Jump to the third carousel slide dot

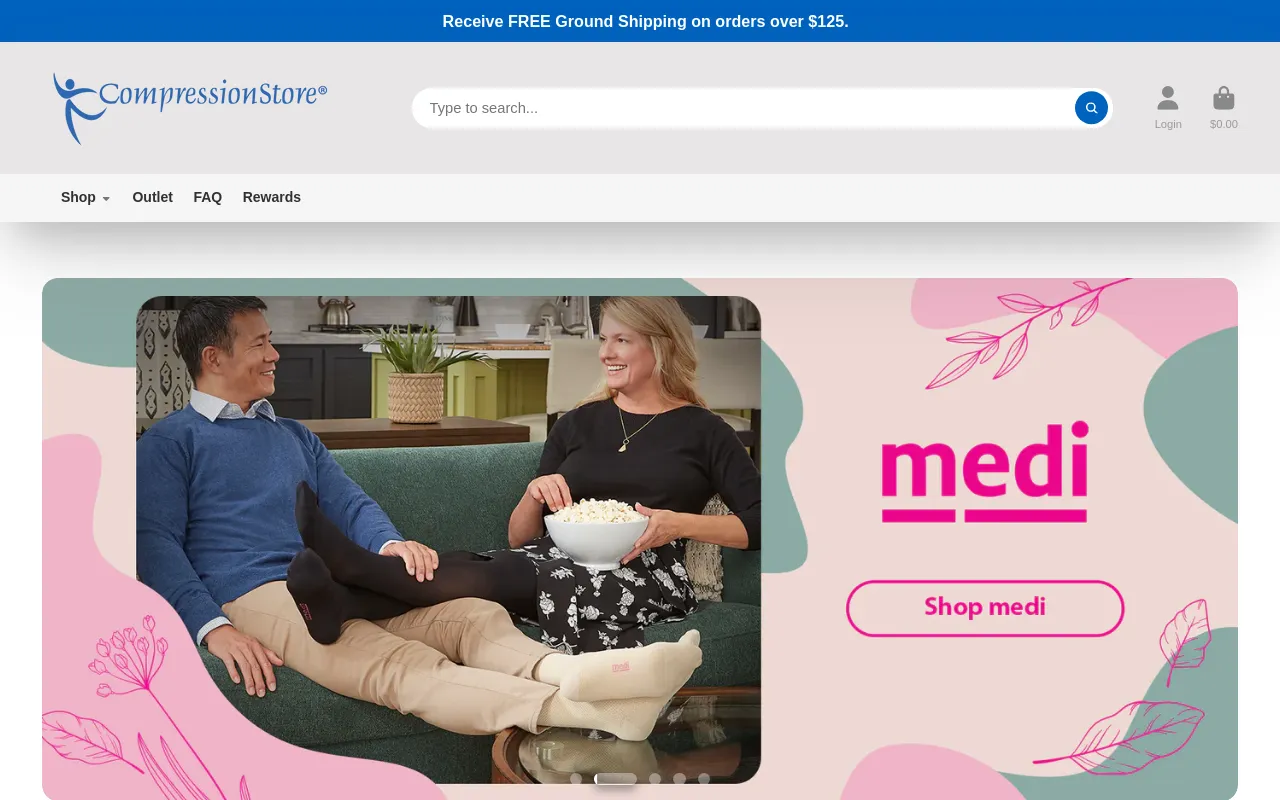pyautogui.click(x=655, y=779)
